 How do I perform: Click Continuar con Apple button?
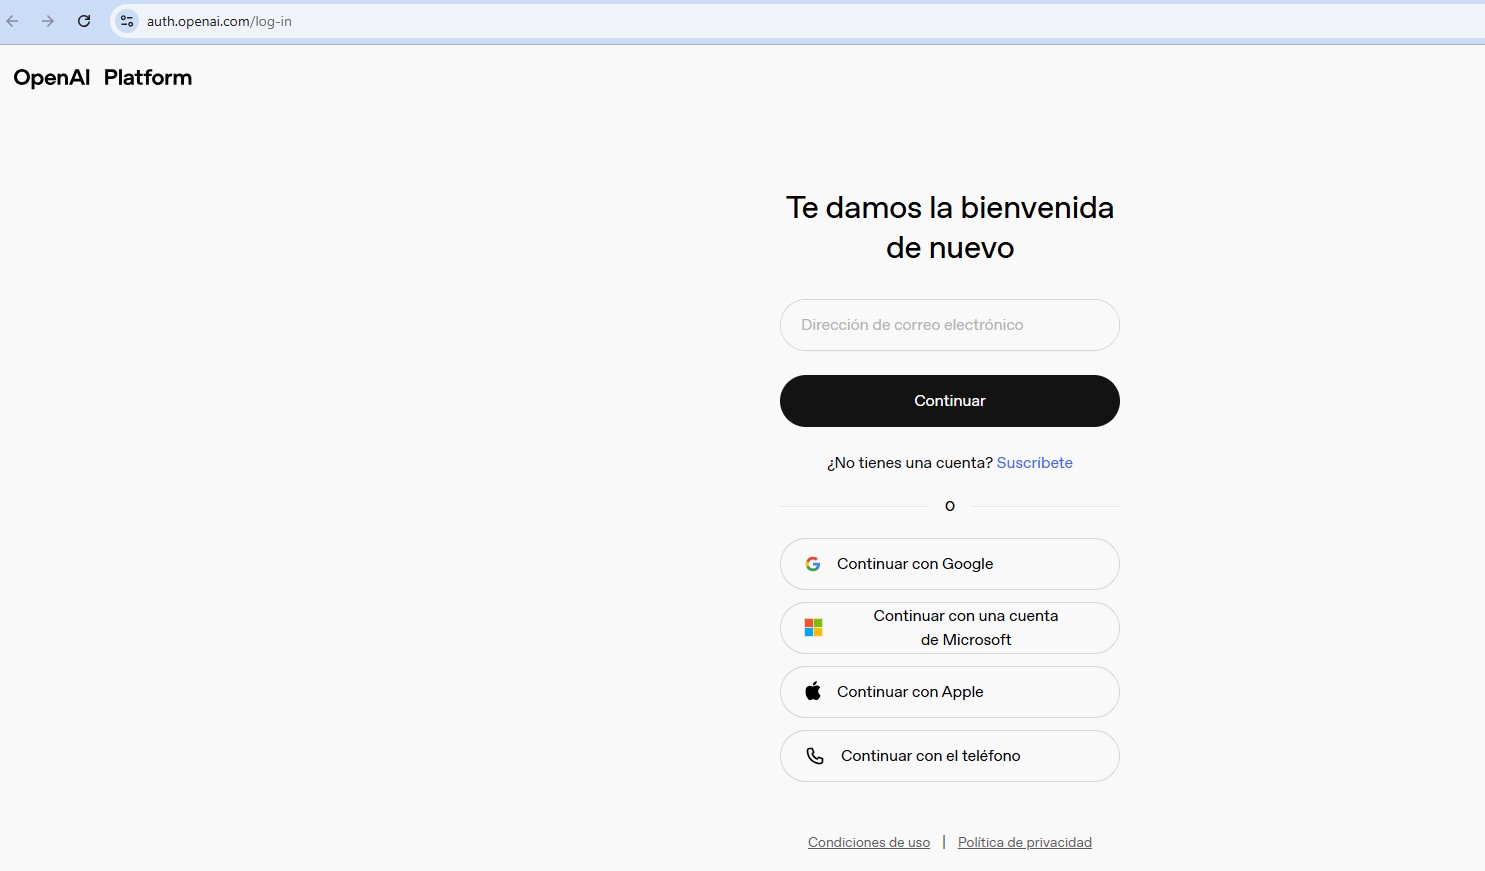950,692
